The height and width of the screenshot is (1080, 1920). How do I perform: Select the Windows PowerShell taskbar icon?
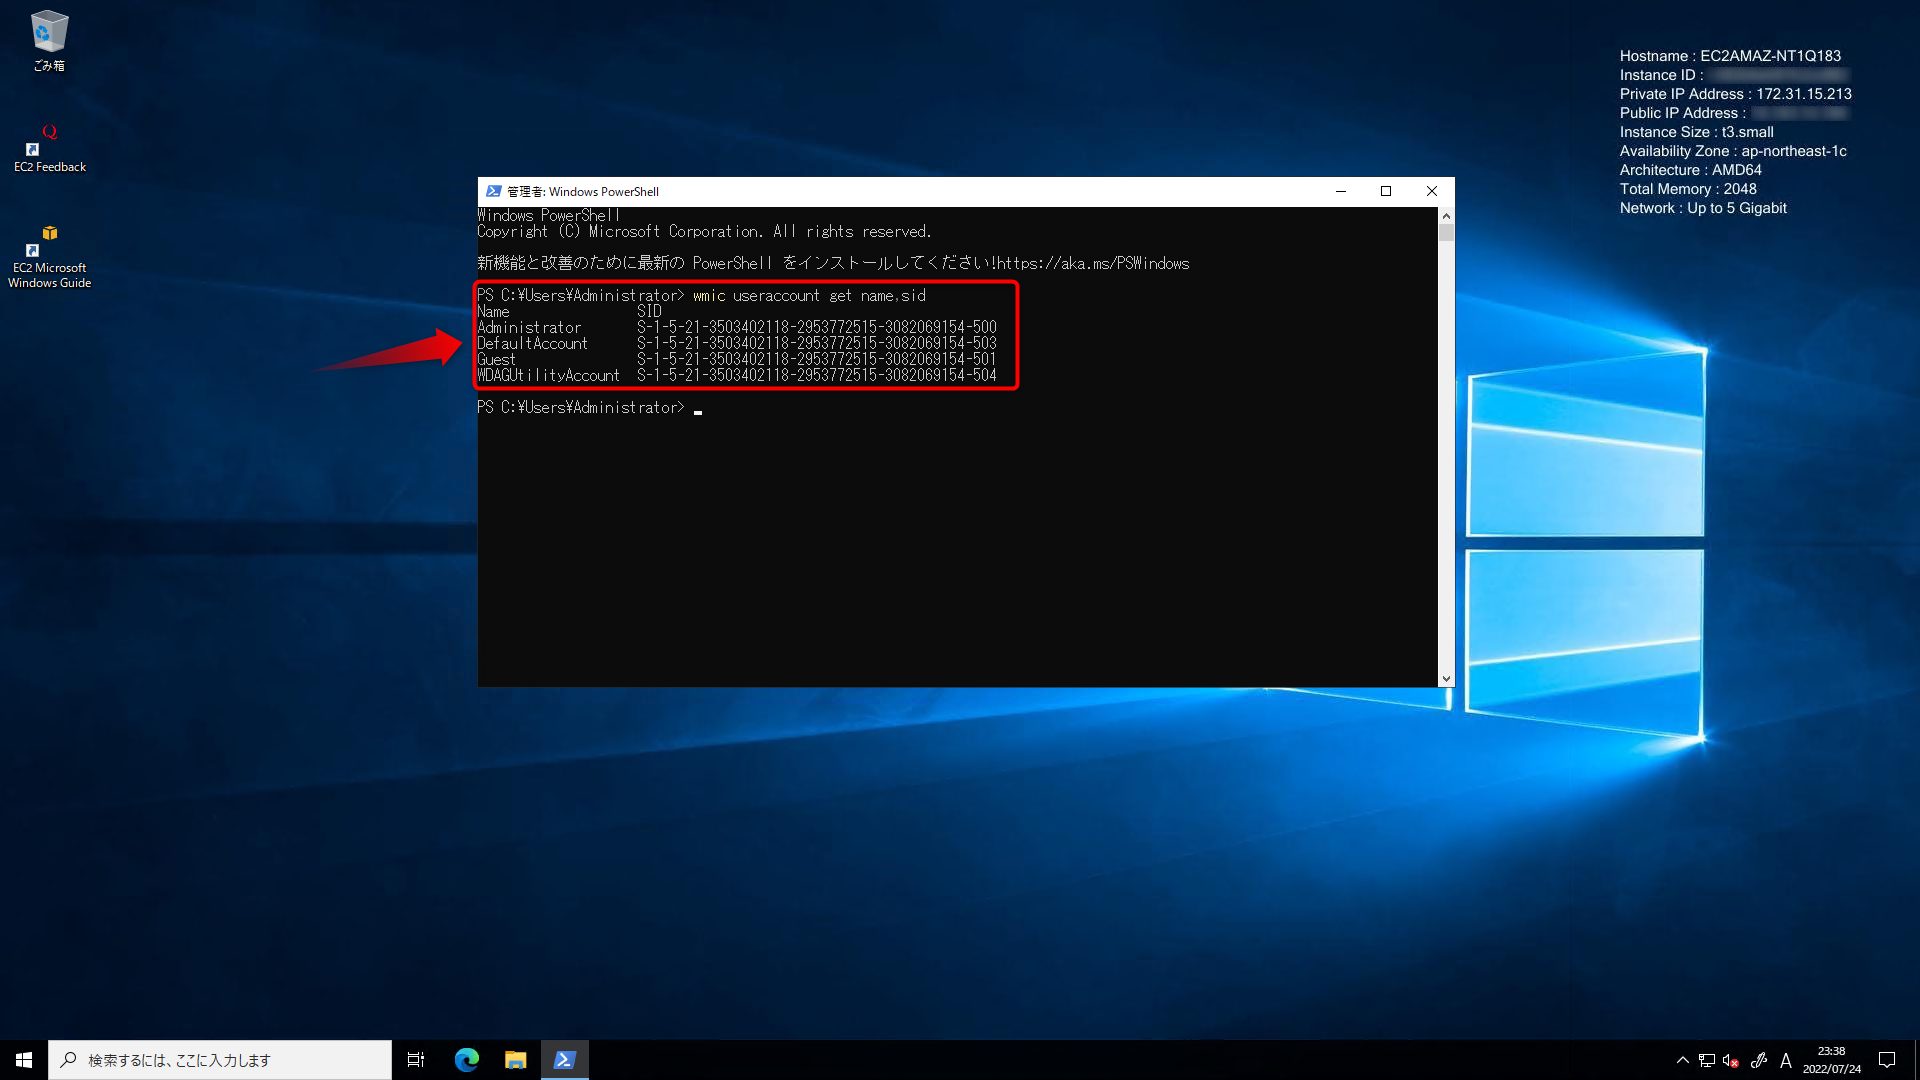pyautogui.click(x=565, y=1059)
